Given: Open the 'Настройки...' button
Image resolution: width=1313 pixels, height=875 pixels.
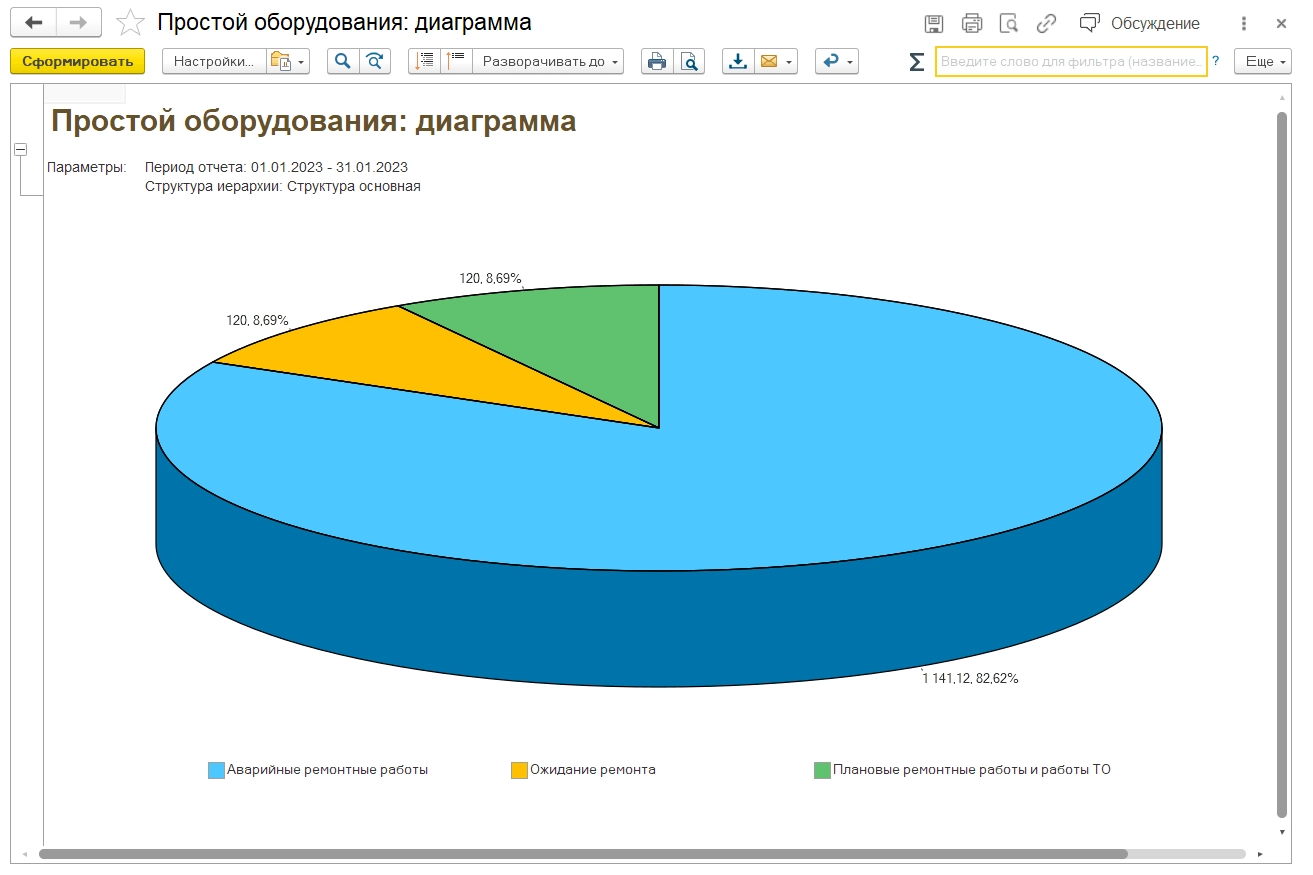Looking at the screenshot, I should (214, 62).
